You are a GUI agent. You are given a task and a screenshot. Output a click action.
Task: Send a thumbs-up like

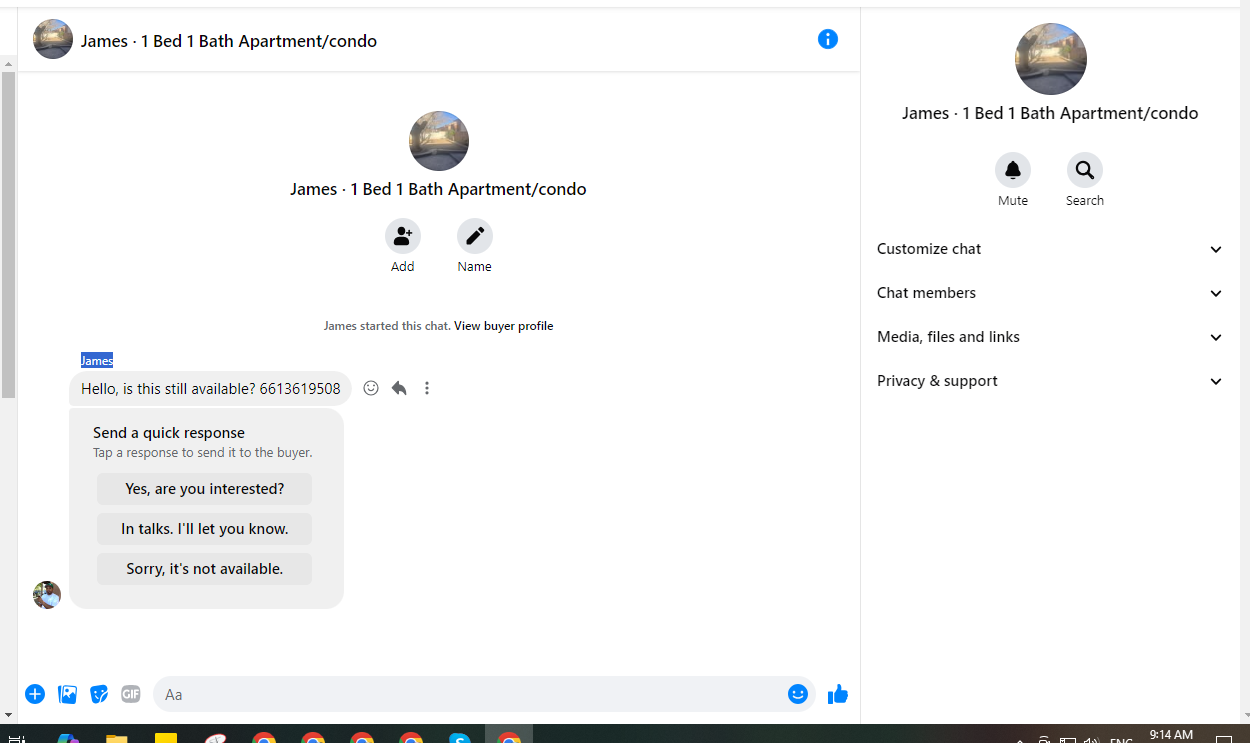(x=838, y=694)
